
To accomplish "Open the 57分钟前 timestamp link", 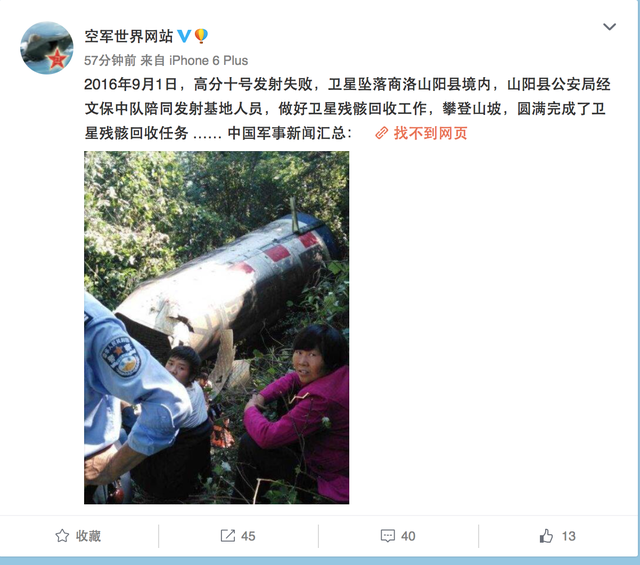I will (110, 60).
